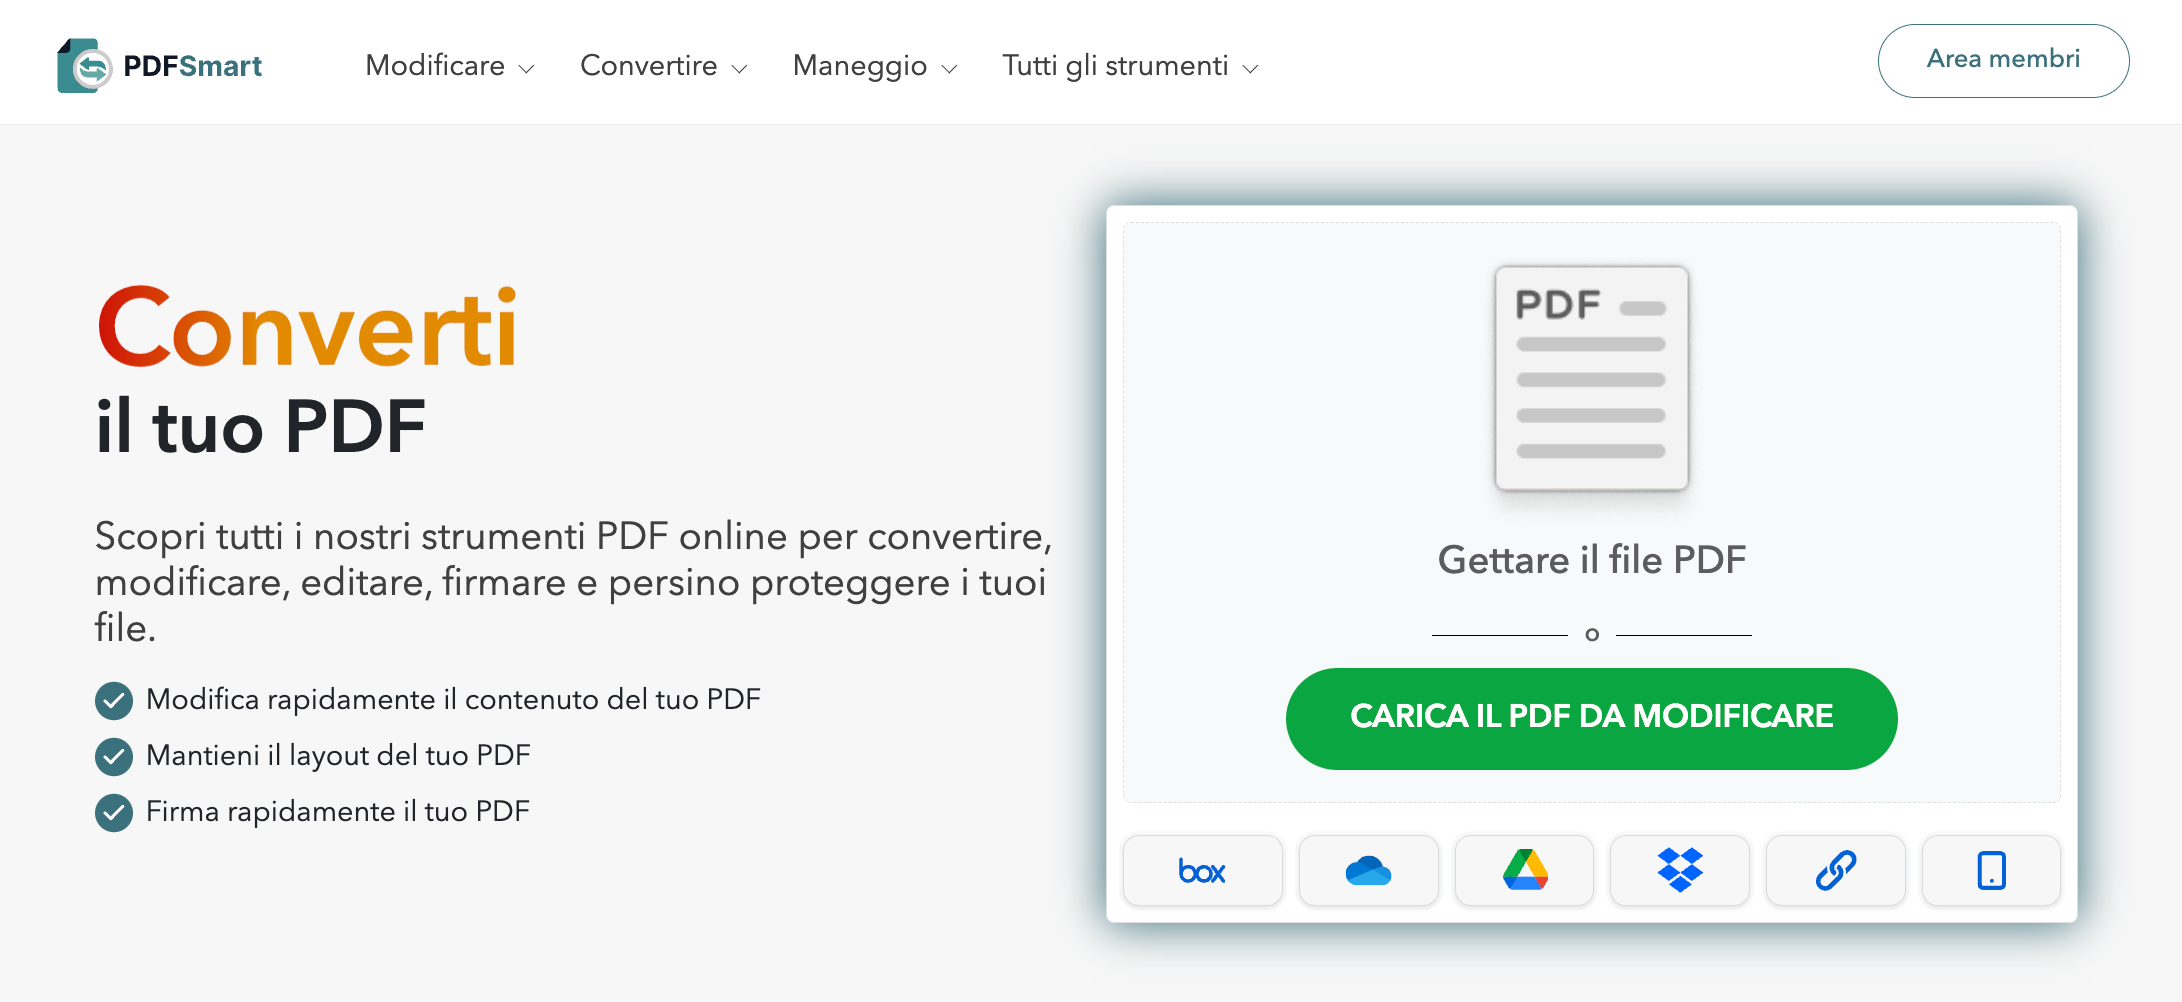Click the PDF document illustration
Image resolution: width=2182 pixels, height=1002 pixels.
click(1590, 380)
